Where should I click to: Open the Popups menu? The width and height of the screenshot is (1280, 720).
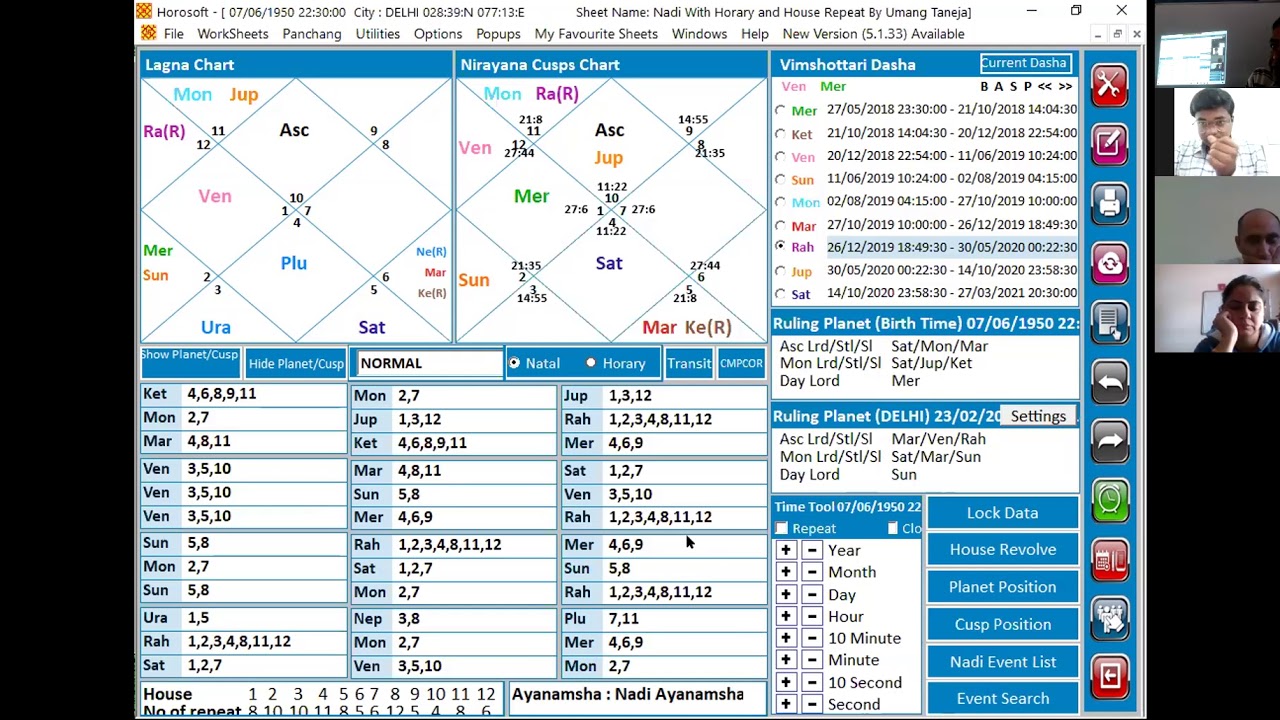coord(498,34)
